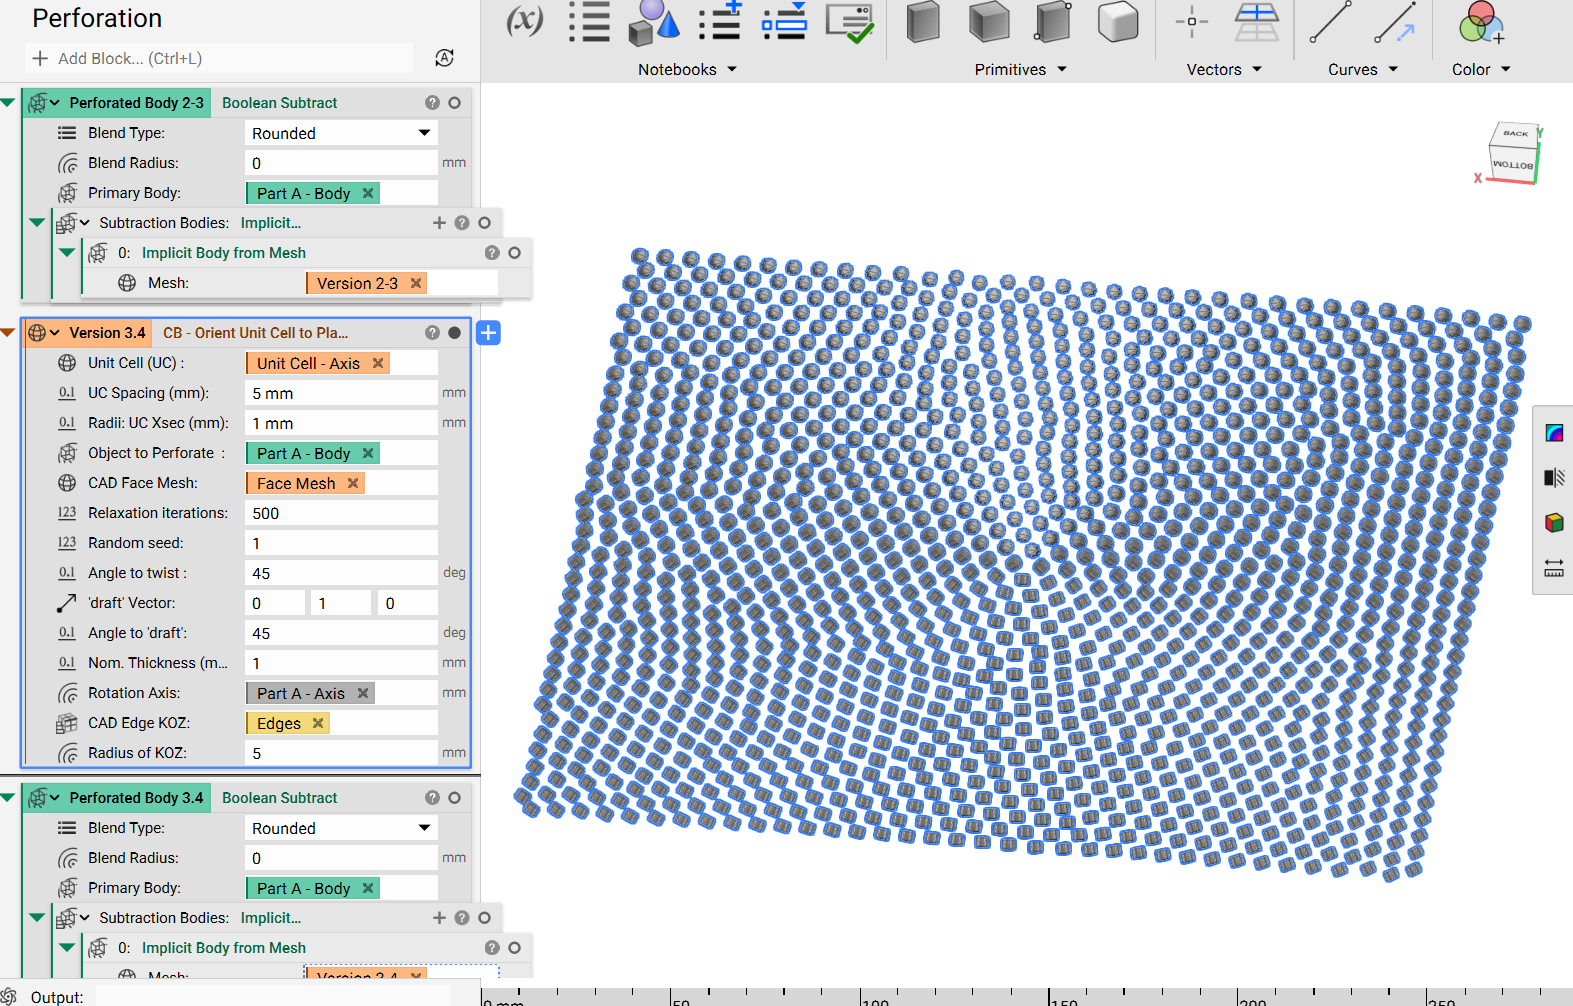Collapse the lower Subtraction Bodies section
The height and width of the screenshot is (1006, 1573).
tap(37, 918)
